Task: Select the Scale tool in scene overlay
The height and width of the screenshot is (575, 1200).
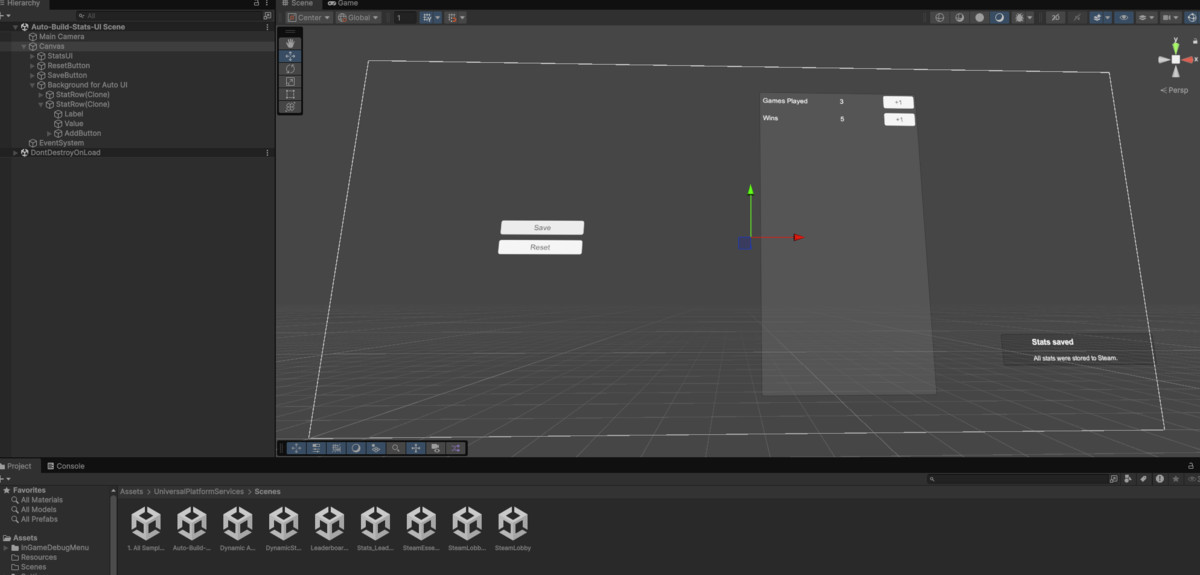Action: [x=290, y=81]
